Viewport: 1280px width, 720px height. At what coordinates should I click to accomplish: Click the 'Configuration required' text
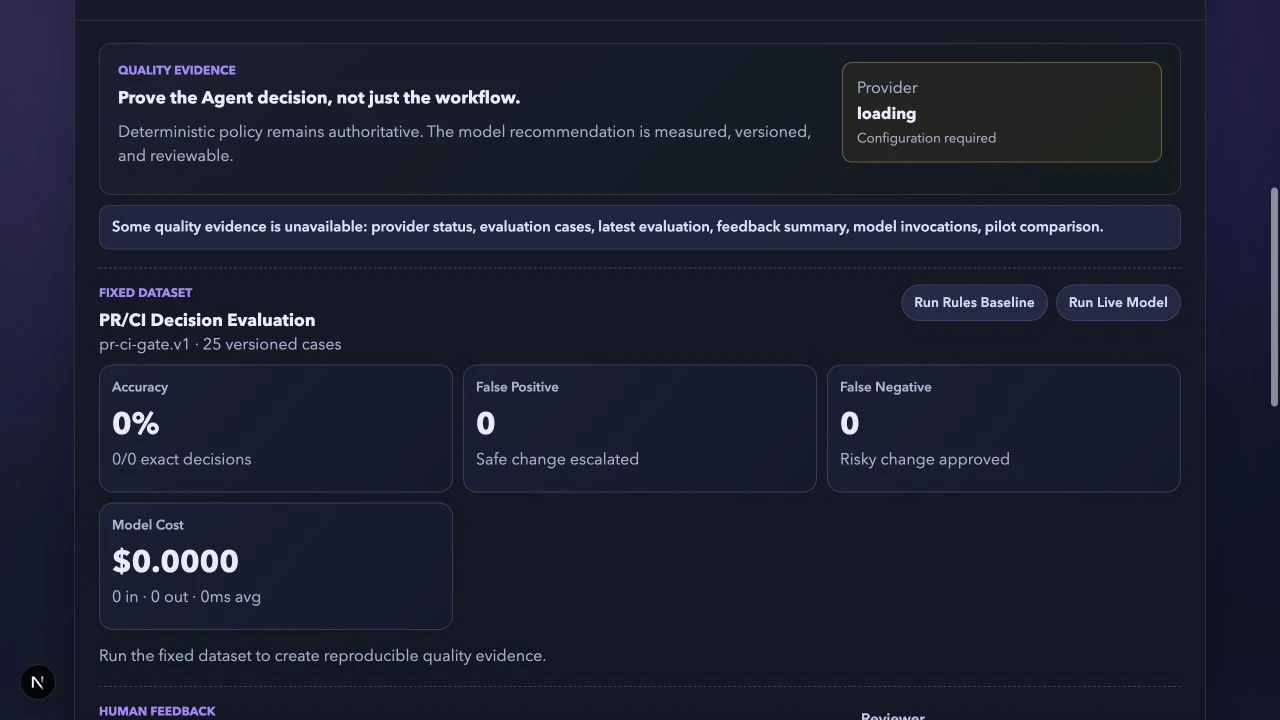coord(926,138)
